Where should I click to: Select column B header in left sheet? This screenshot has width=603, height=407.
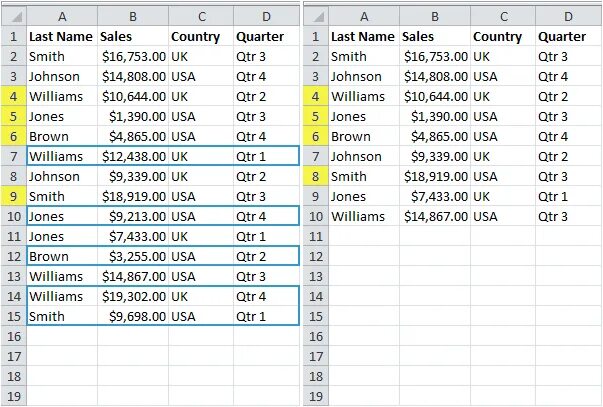[x=133, y=16]
